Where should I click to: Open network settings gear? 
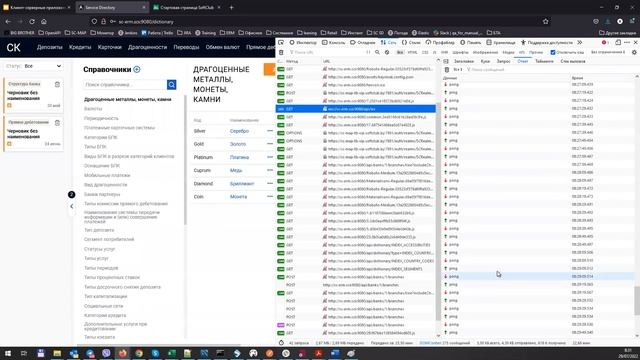634,52
